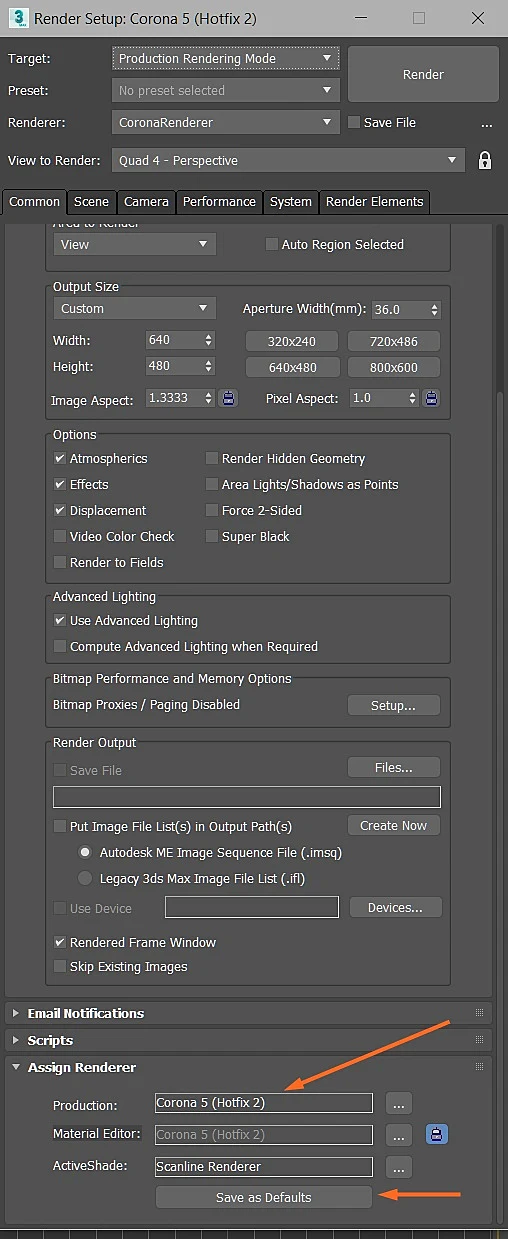508x1239 pixels.
Task: Open the ActiveShade renderer chooser ellipsis button
Action: [399, 1167]
